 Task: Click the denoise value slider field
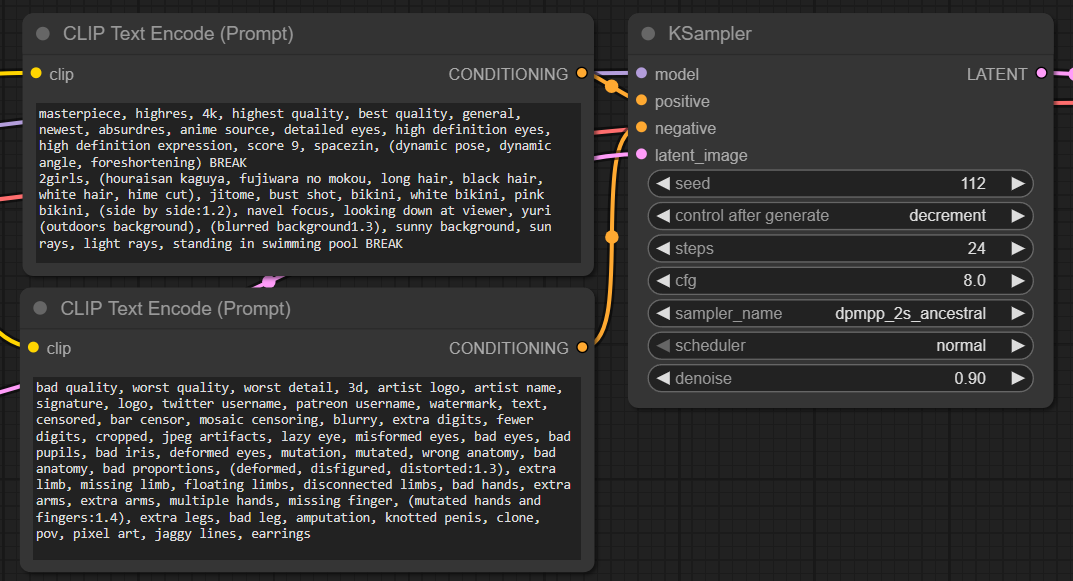tap(840, 379)
